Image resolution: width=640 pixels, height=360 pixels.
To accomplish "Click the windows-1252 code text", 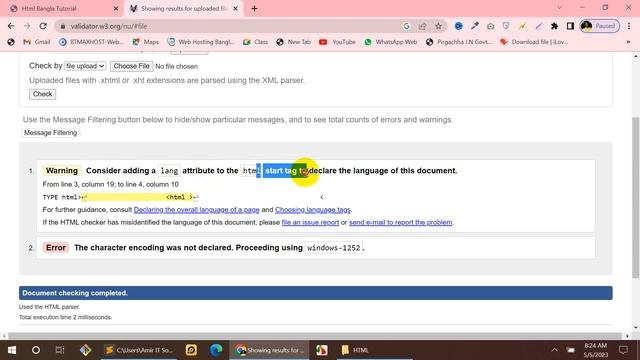I will pos(333,248).
